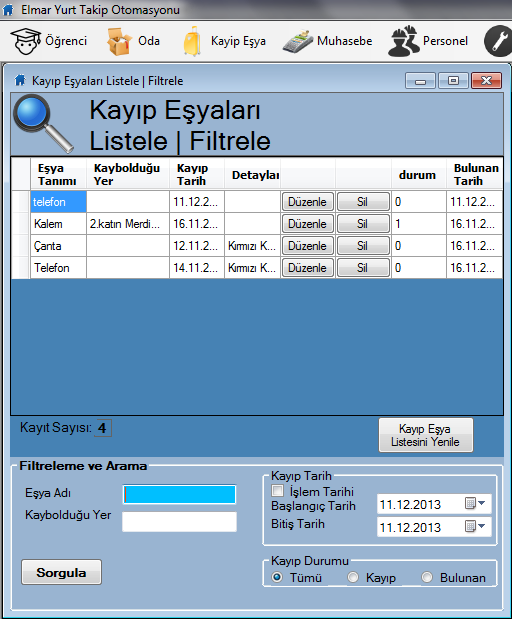Click the Personel workers icon
The height and width of the screenshot is (619, 512).
[x=404, y=41]
